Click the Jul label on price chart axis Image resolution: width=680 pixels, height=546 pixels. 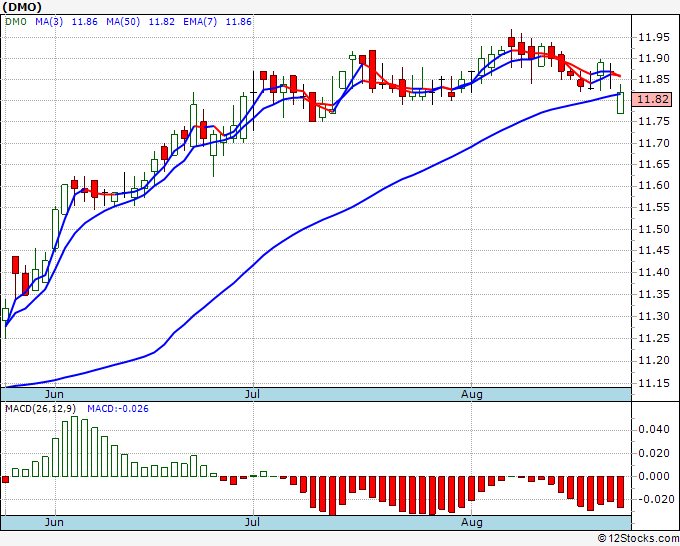(252, 394)
